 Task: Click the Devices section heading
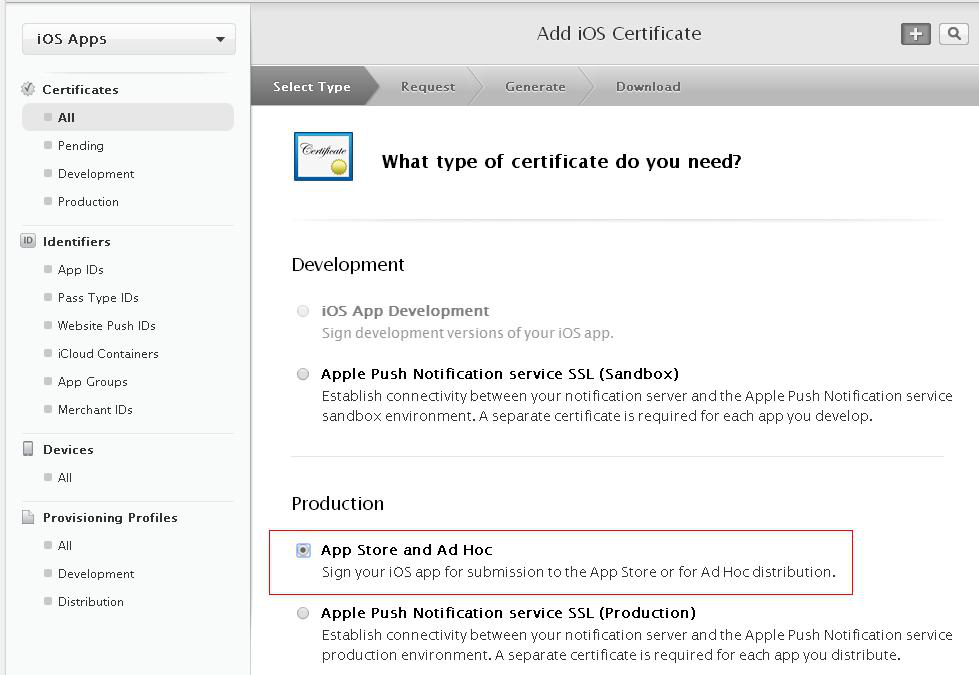click(68, 450)
